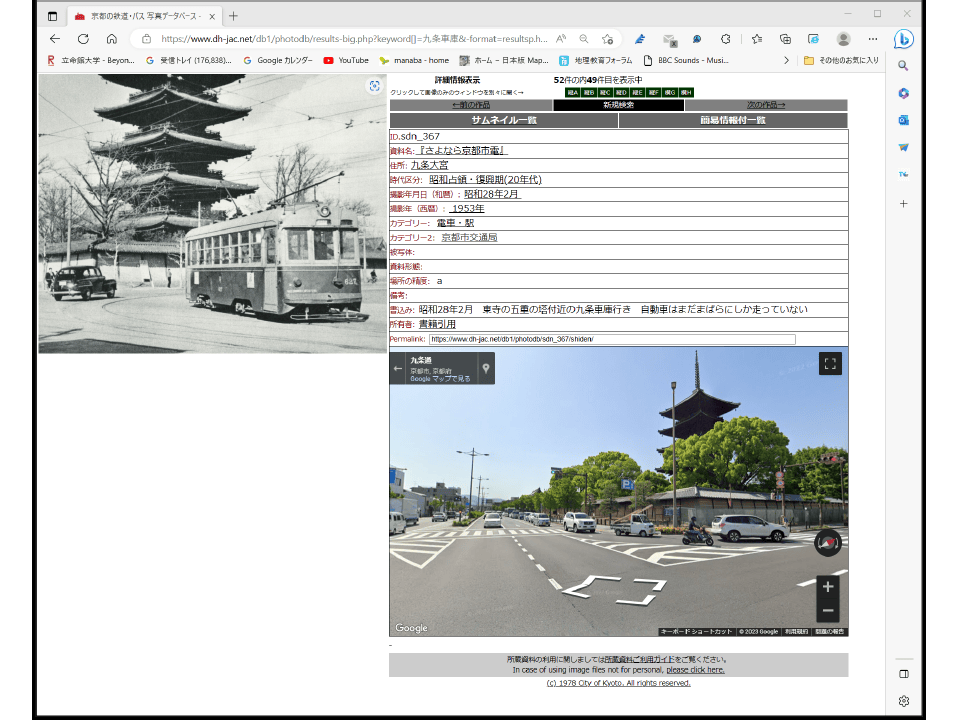
Task: Click the 京都市交通局 category link
Action: coord(469,238)
